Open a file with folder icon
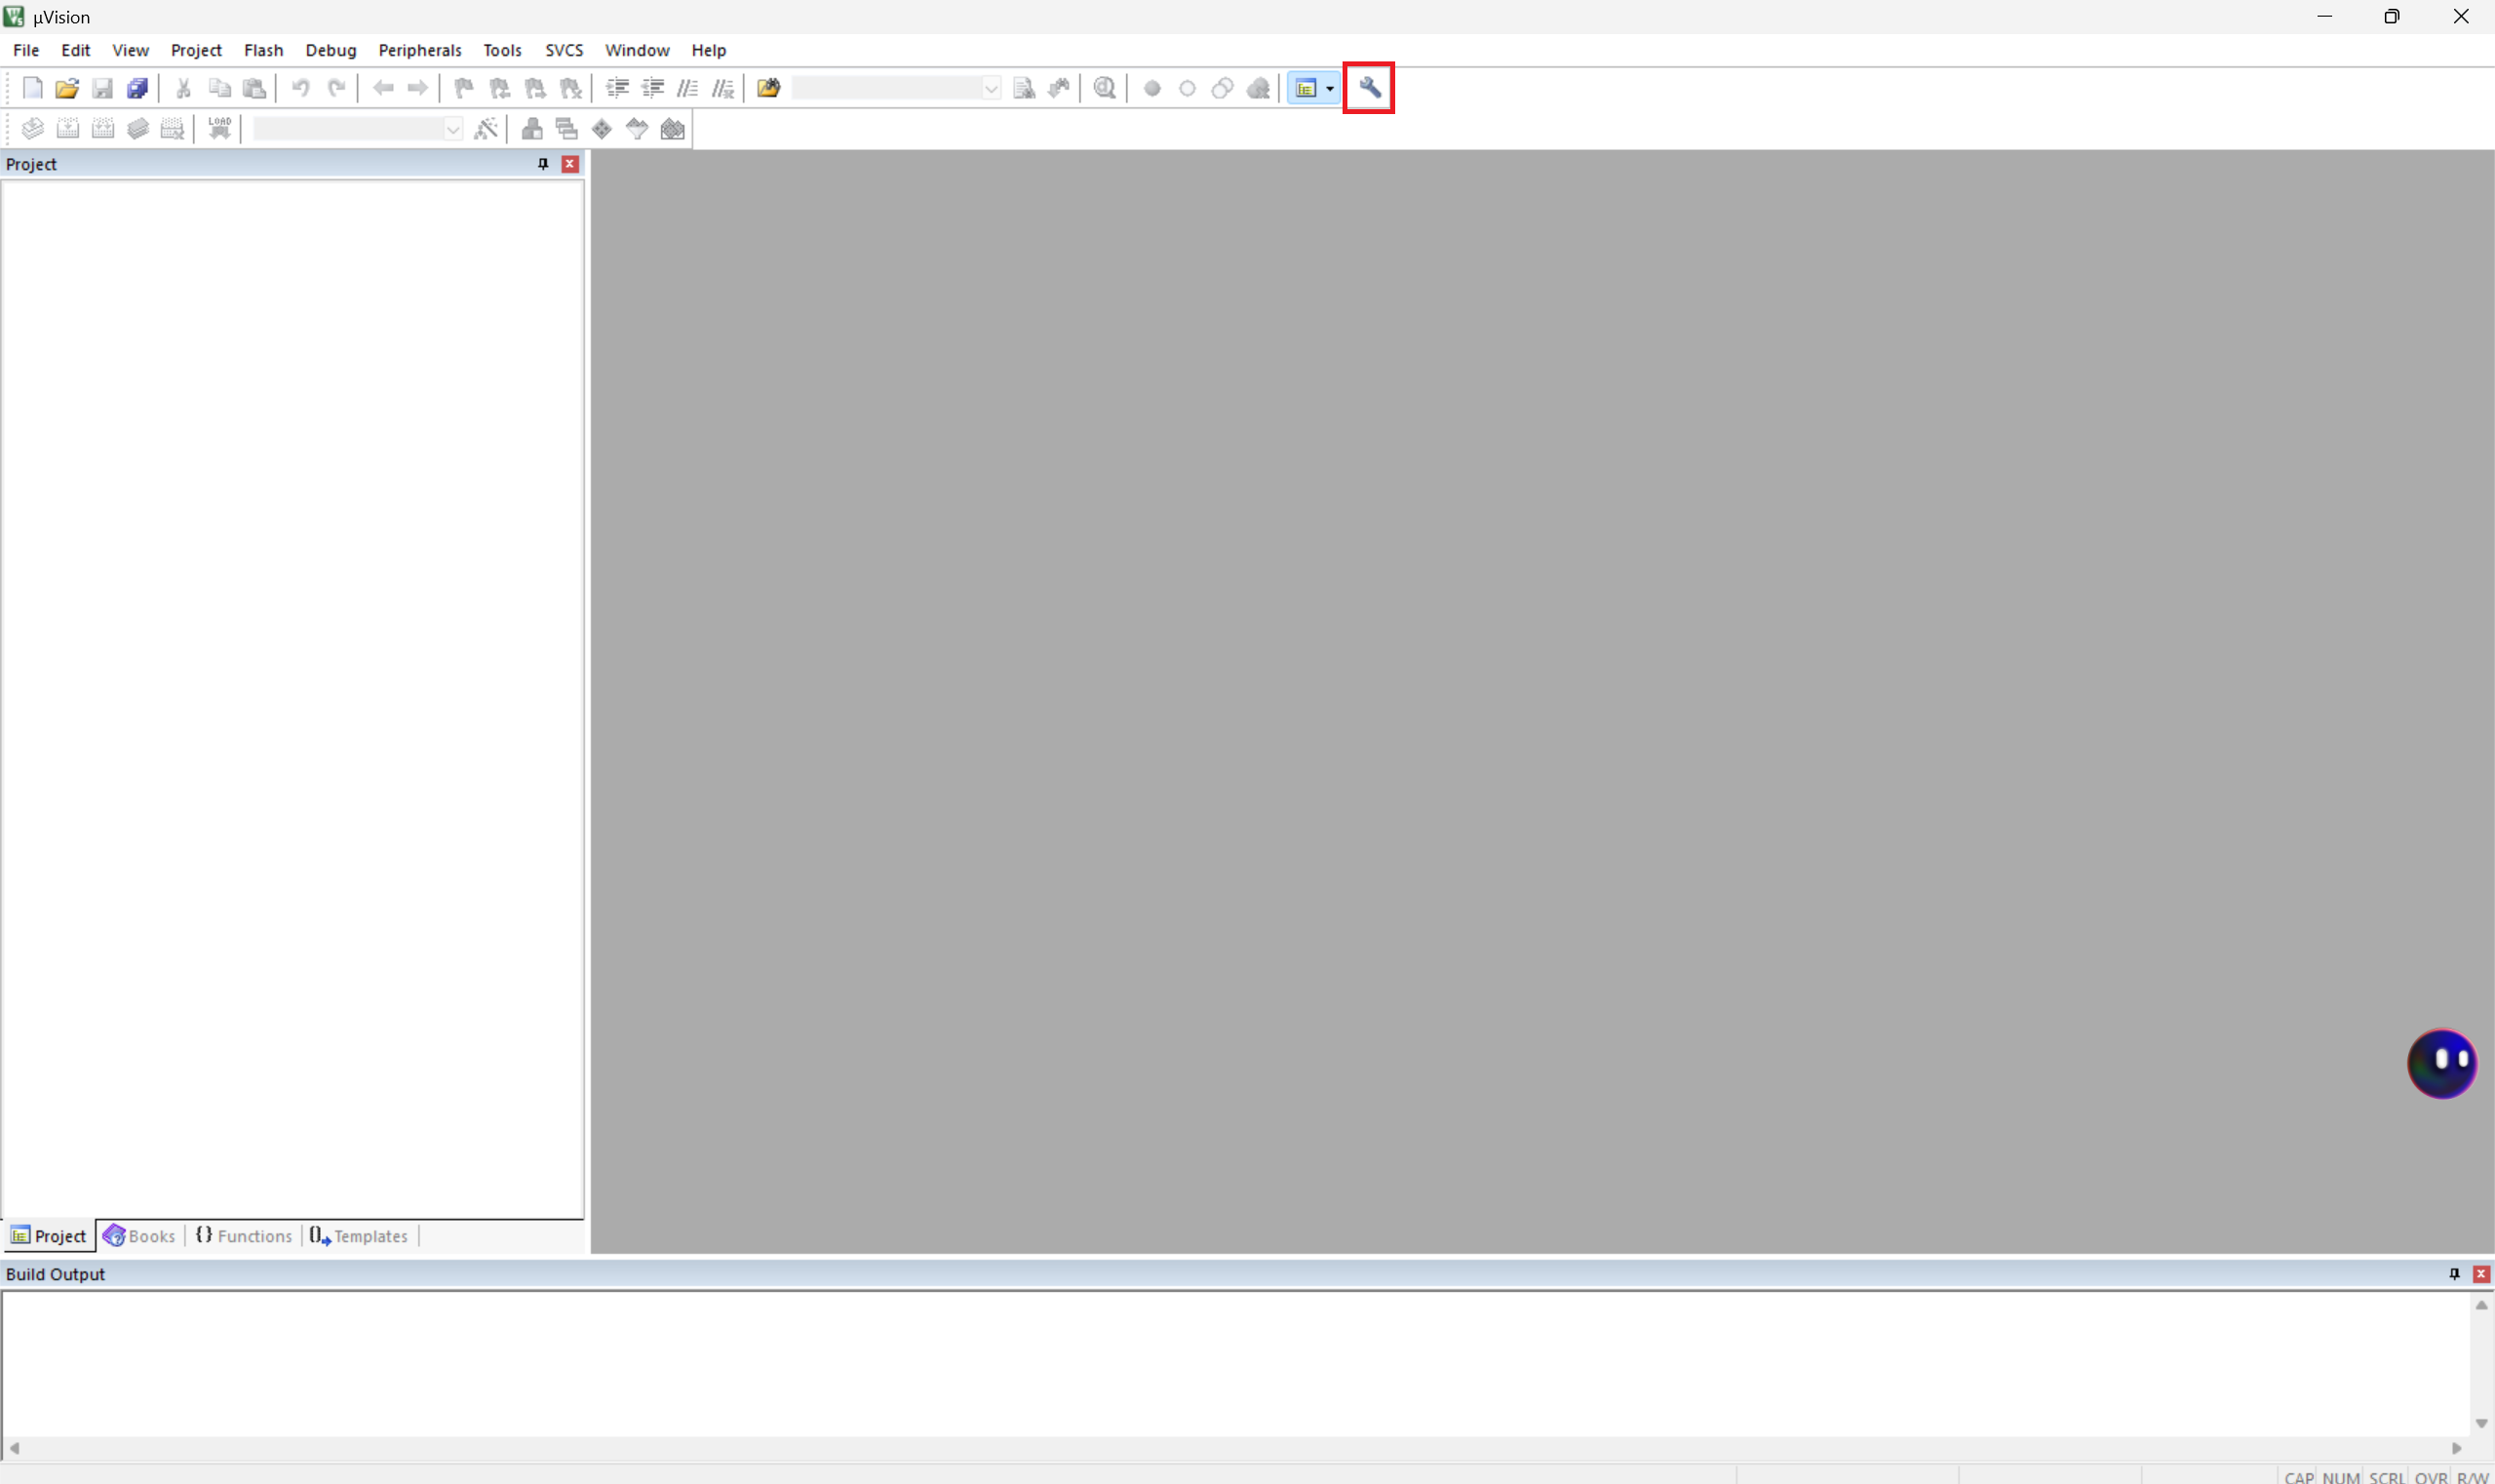The width and height of the screenshot is (2495, 1484). click(x=67, y=88)
